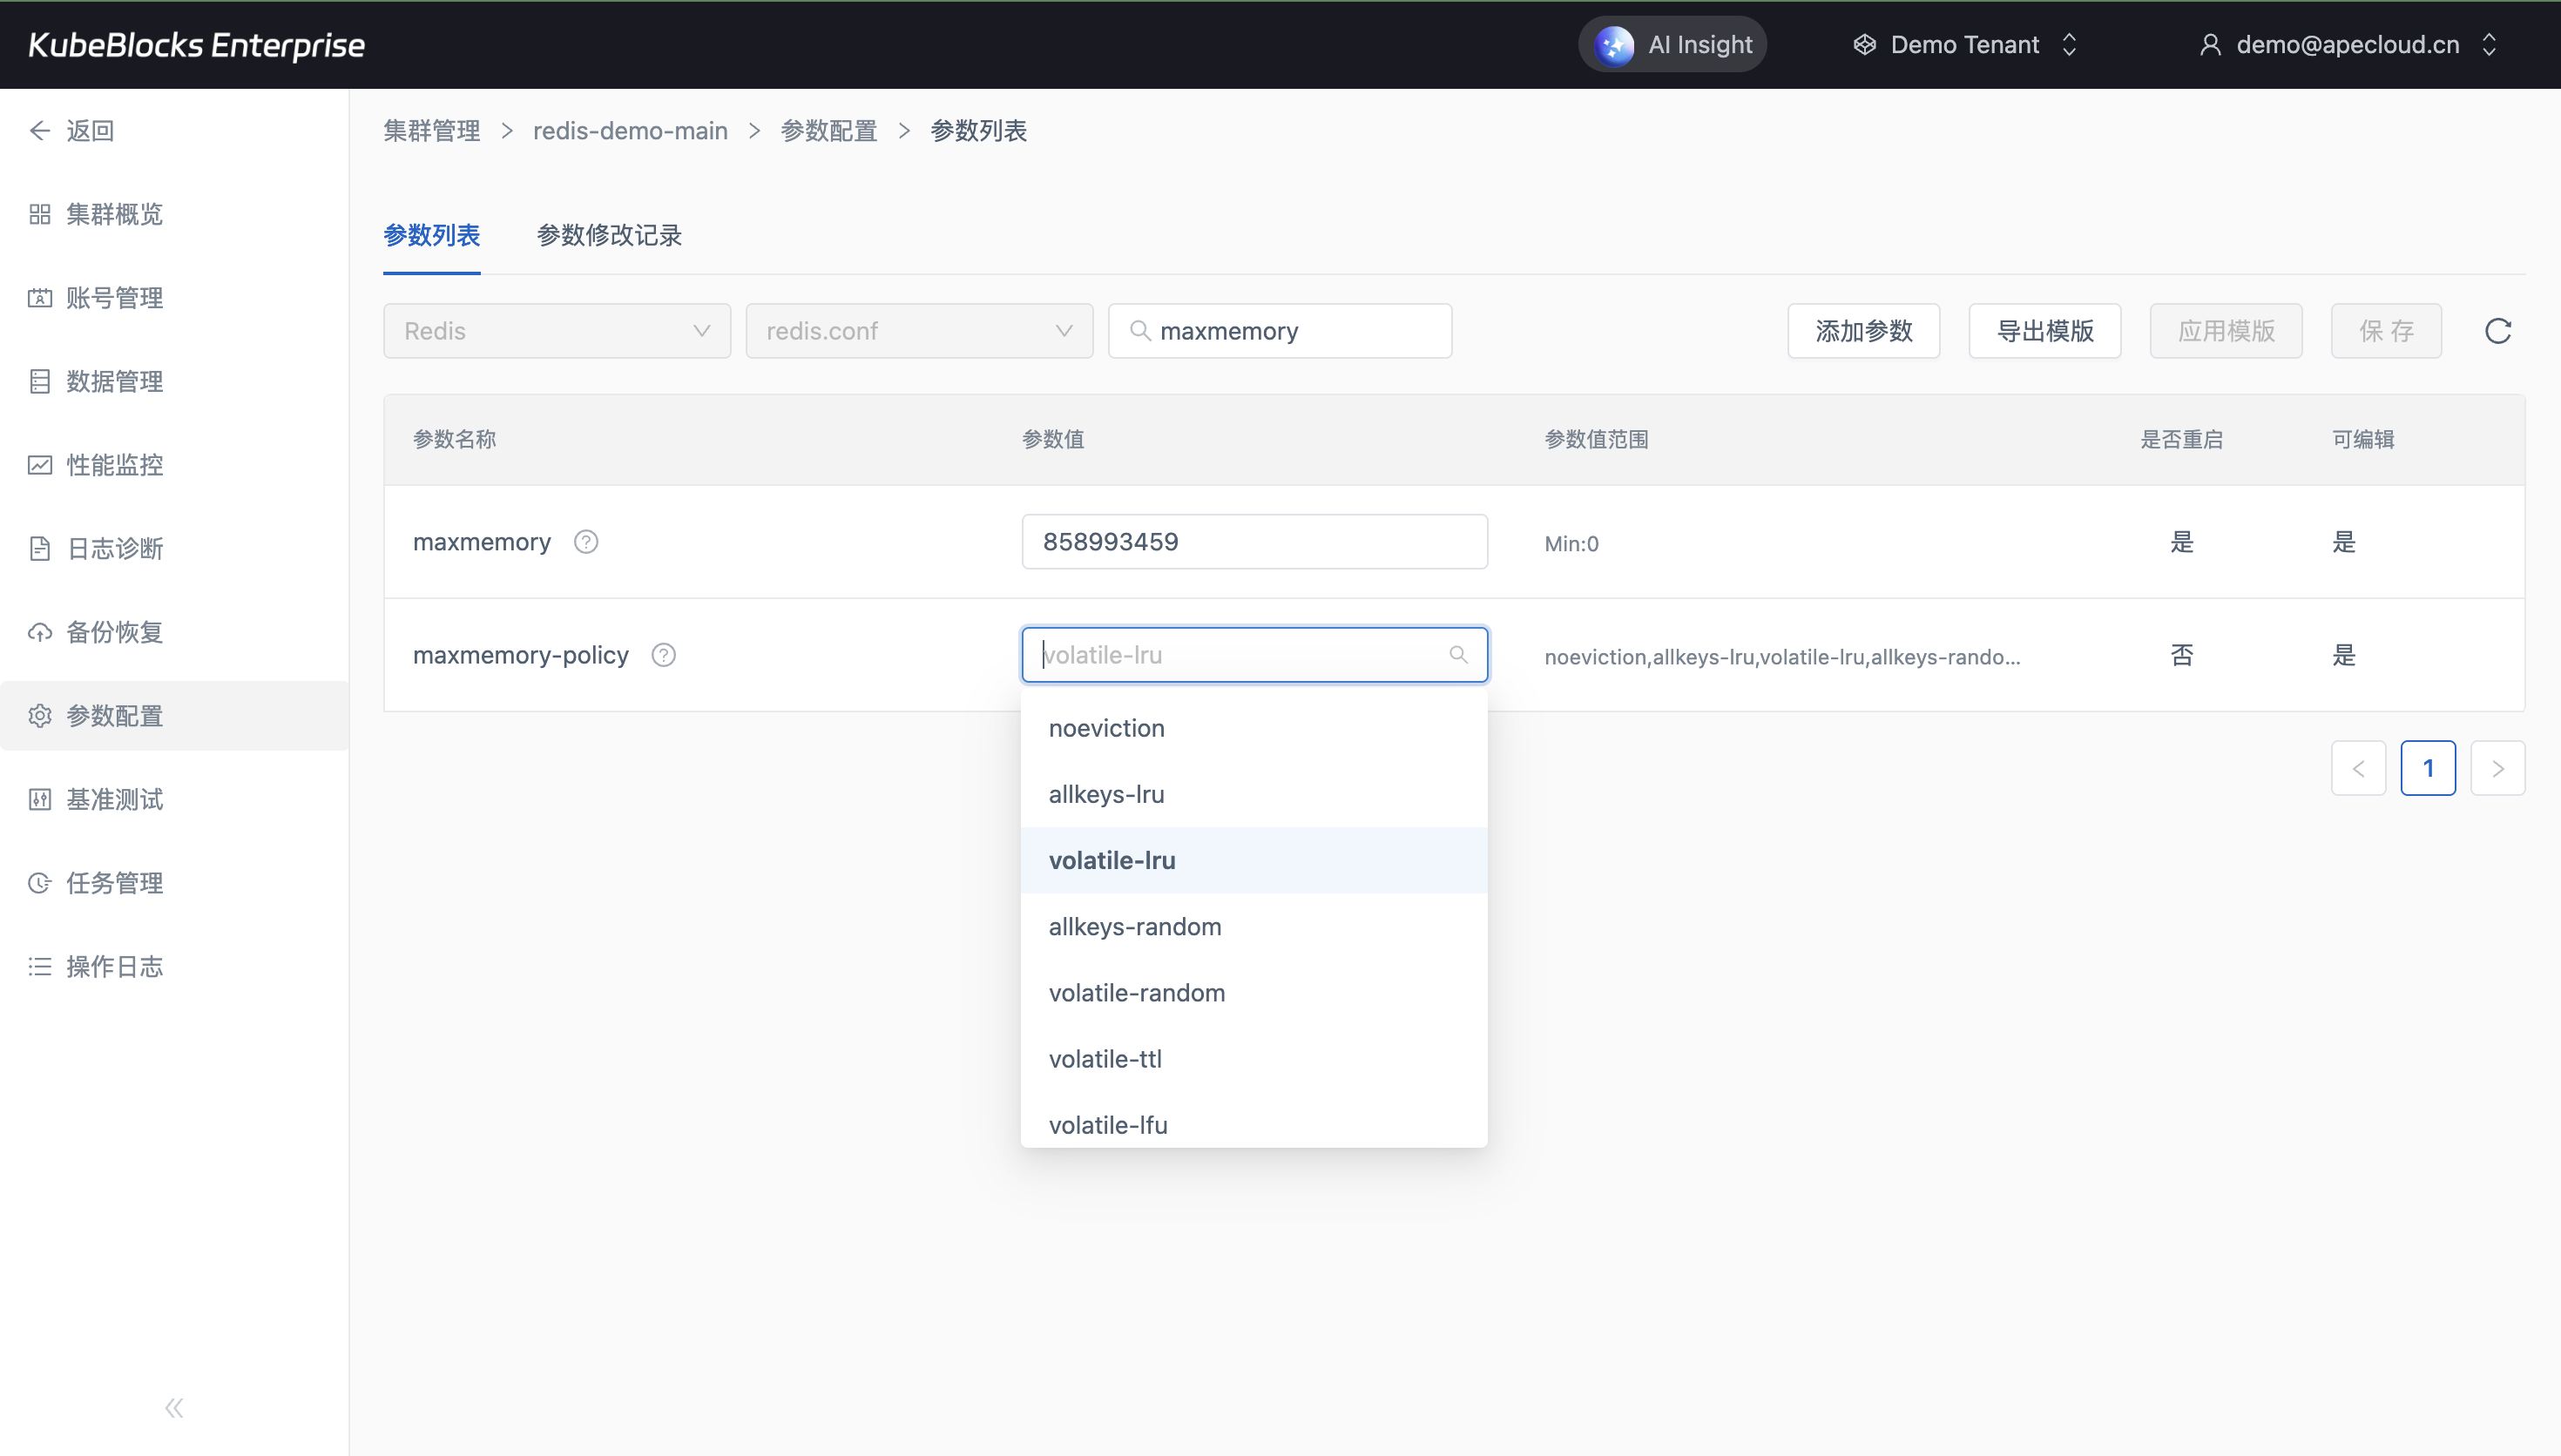The width and height of the screenshot is (2561, 1456).
Task: Open the redis.conf file dropdown
Action: pos(918,331)
